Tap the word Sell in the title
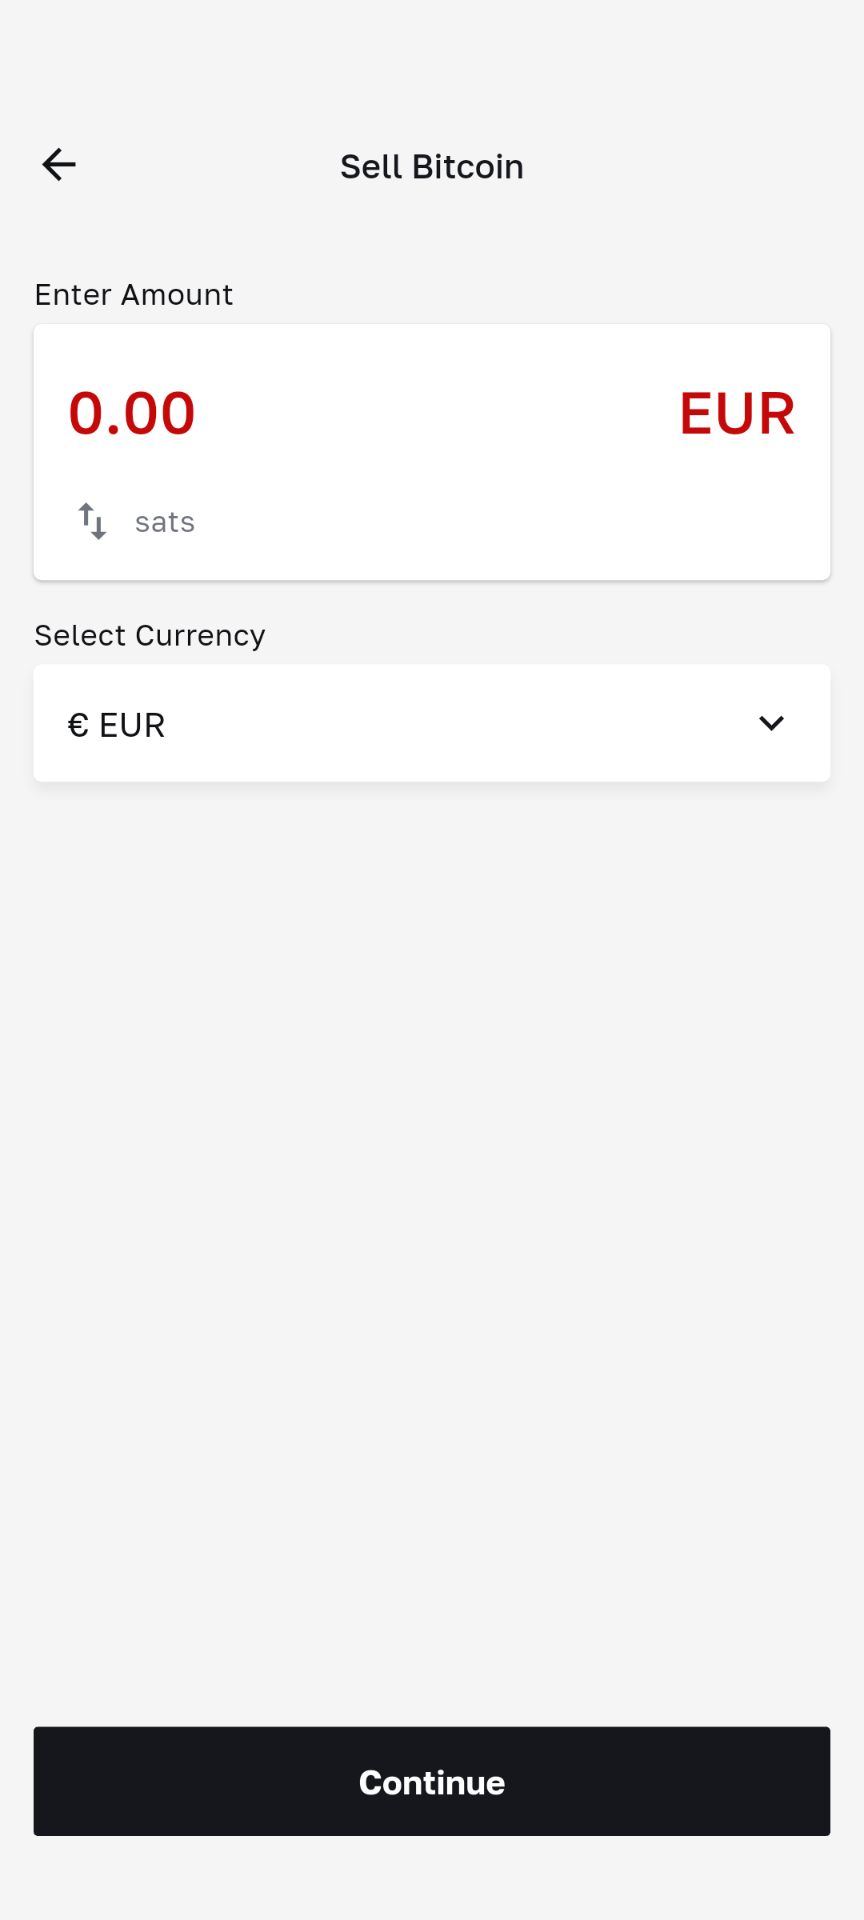864x1920 pixels. [371, 167]
